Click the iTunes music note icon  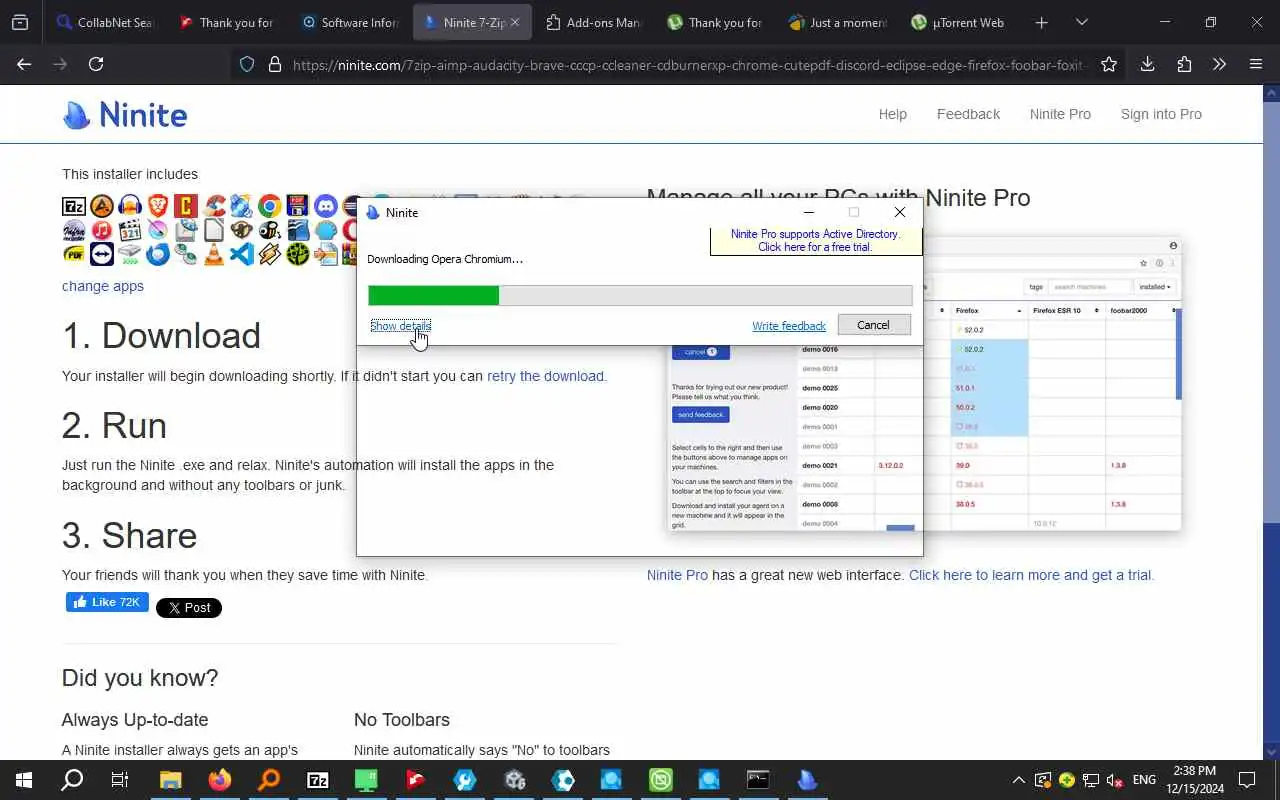click(x=102, y=231)
